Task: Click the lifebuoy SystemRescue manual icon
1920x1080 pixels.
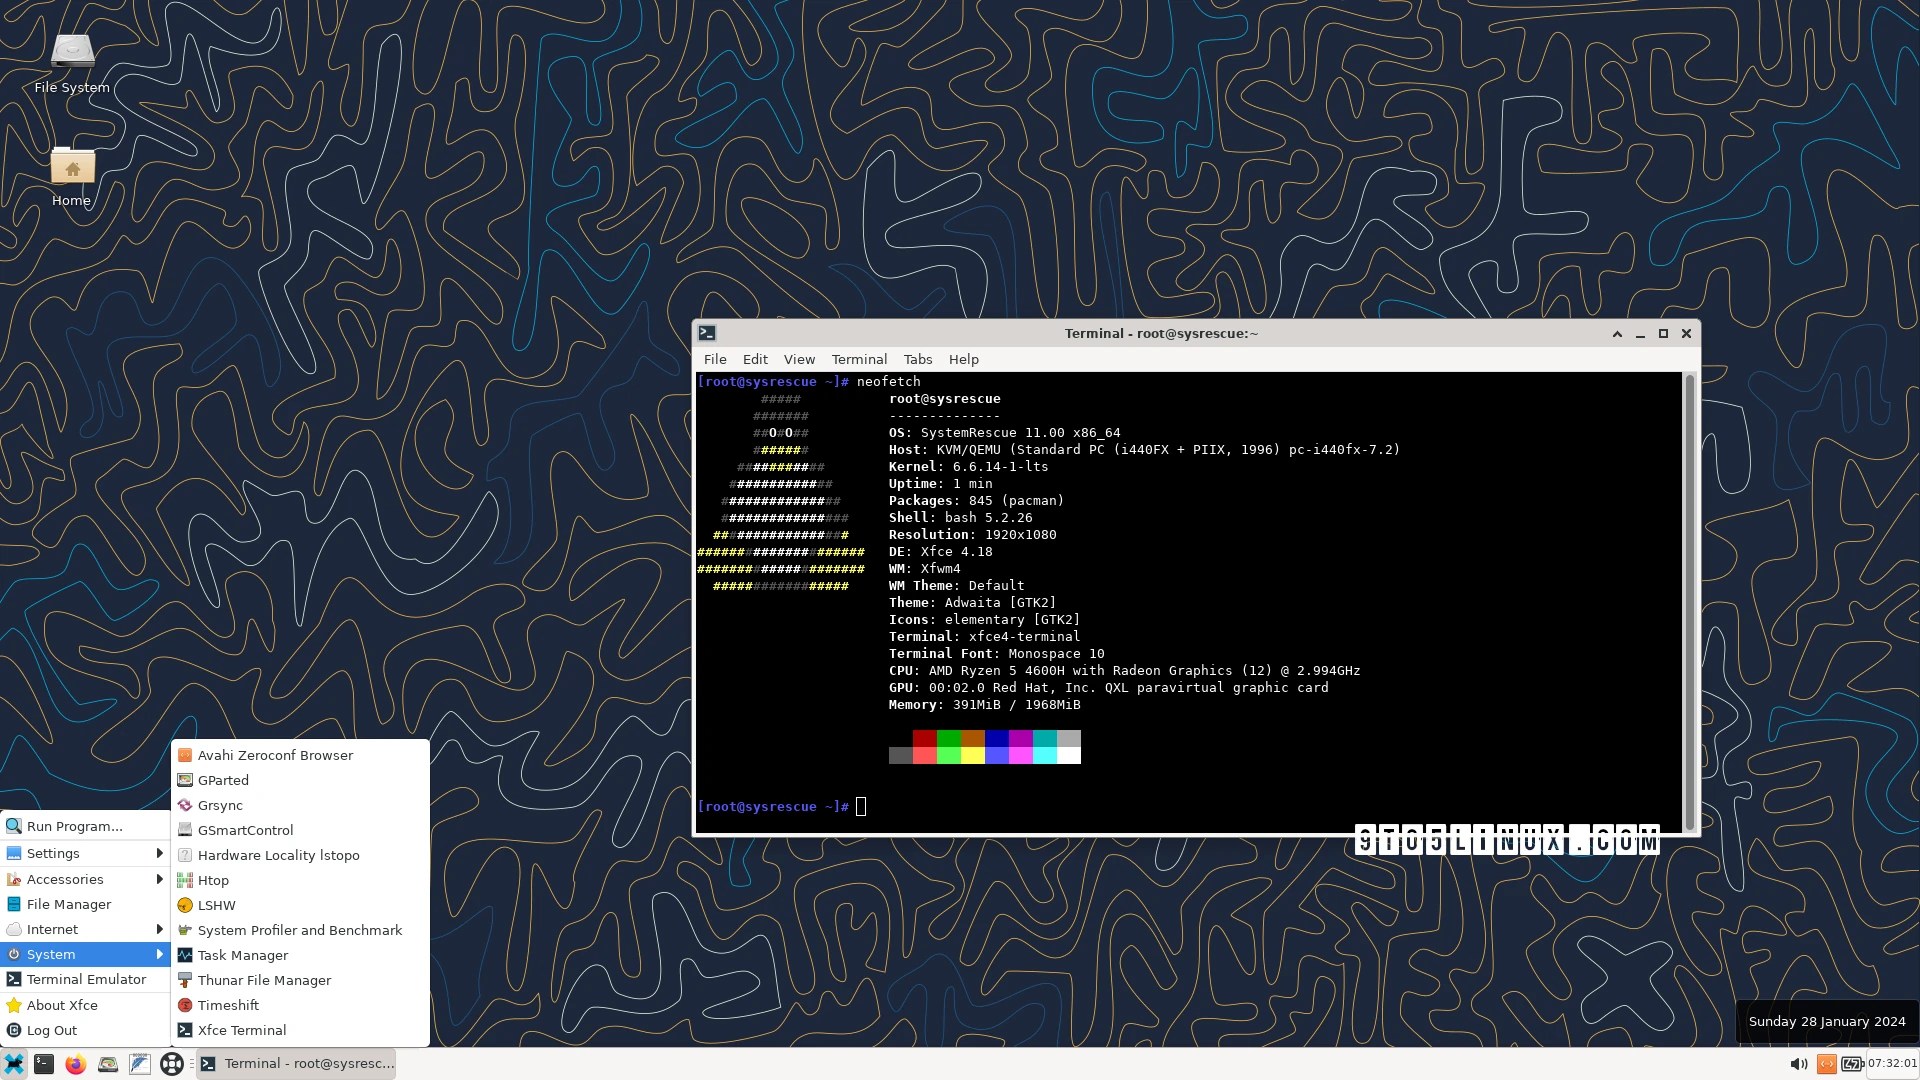Action: point(172,1064)
